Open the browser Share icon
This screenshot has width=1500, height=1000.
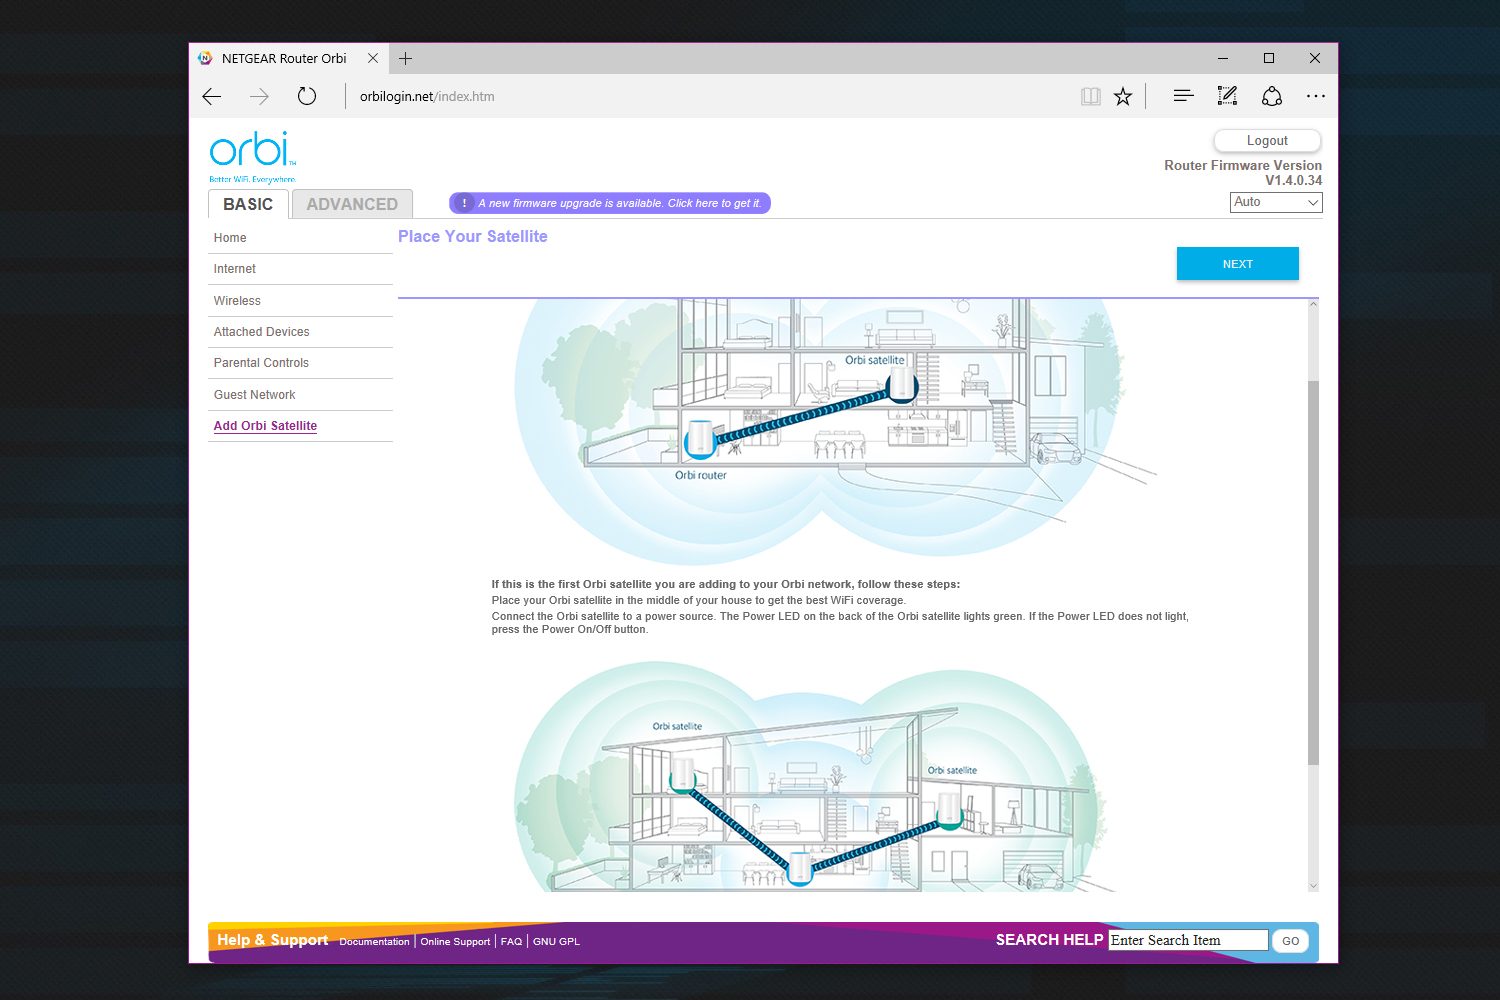[1272, 96]
